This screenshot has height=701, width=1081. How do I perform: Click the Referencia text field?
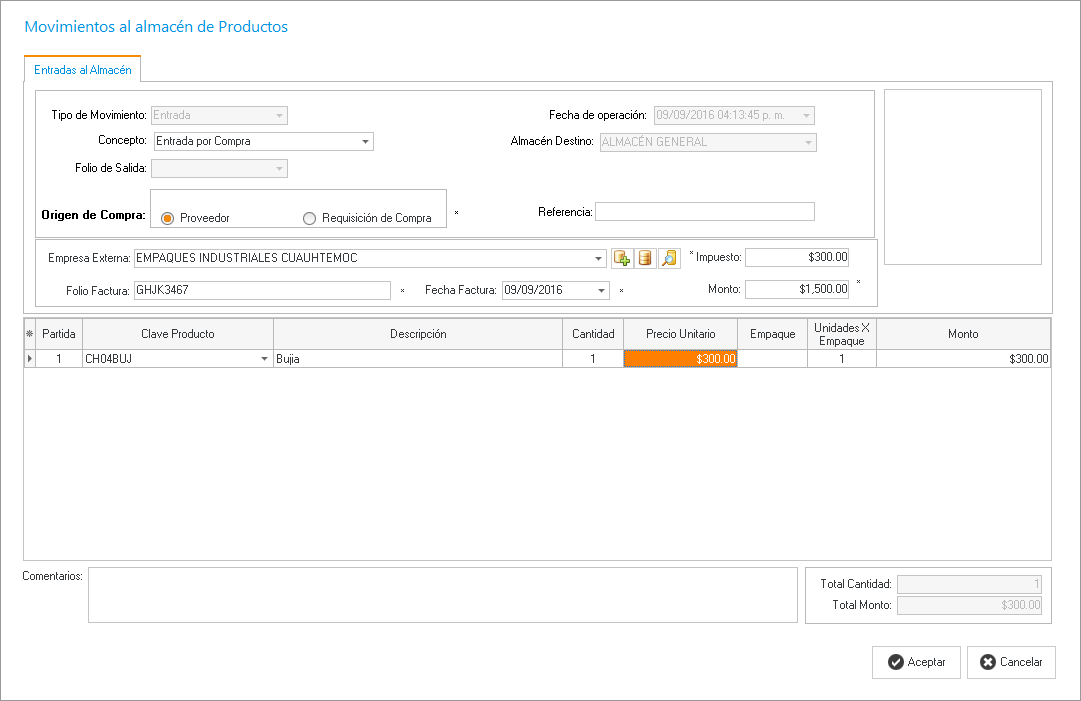(x=704, y=211)
